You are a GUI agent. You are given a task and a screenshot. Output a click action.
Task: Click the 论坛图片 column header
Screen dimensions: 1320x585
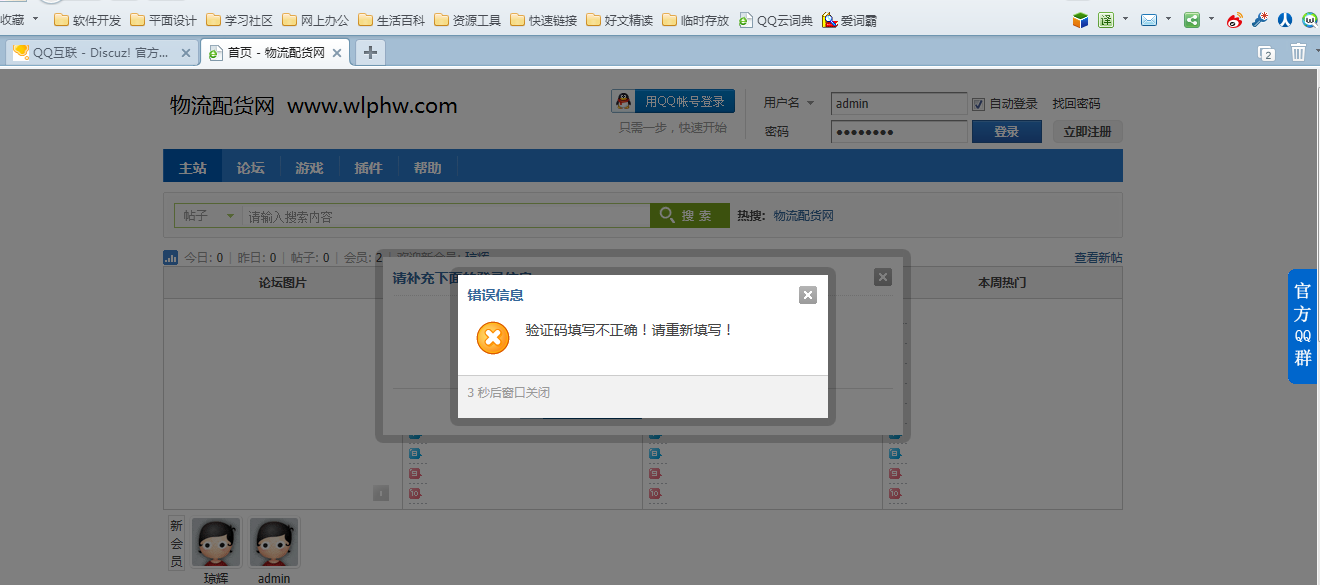click(x=283, y=283)
